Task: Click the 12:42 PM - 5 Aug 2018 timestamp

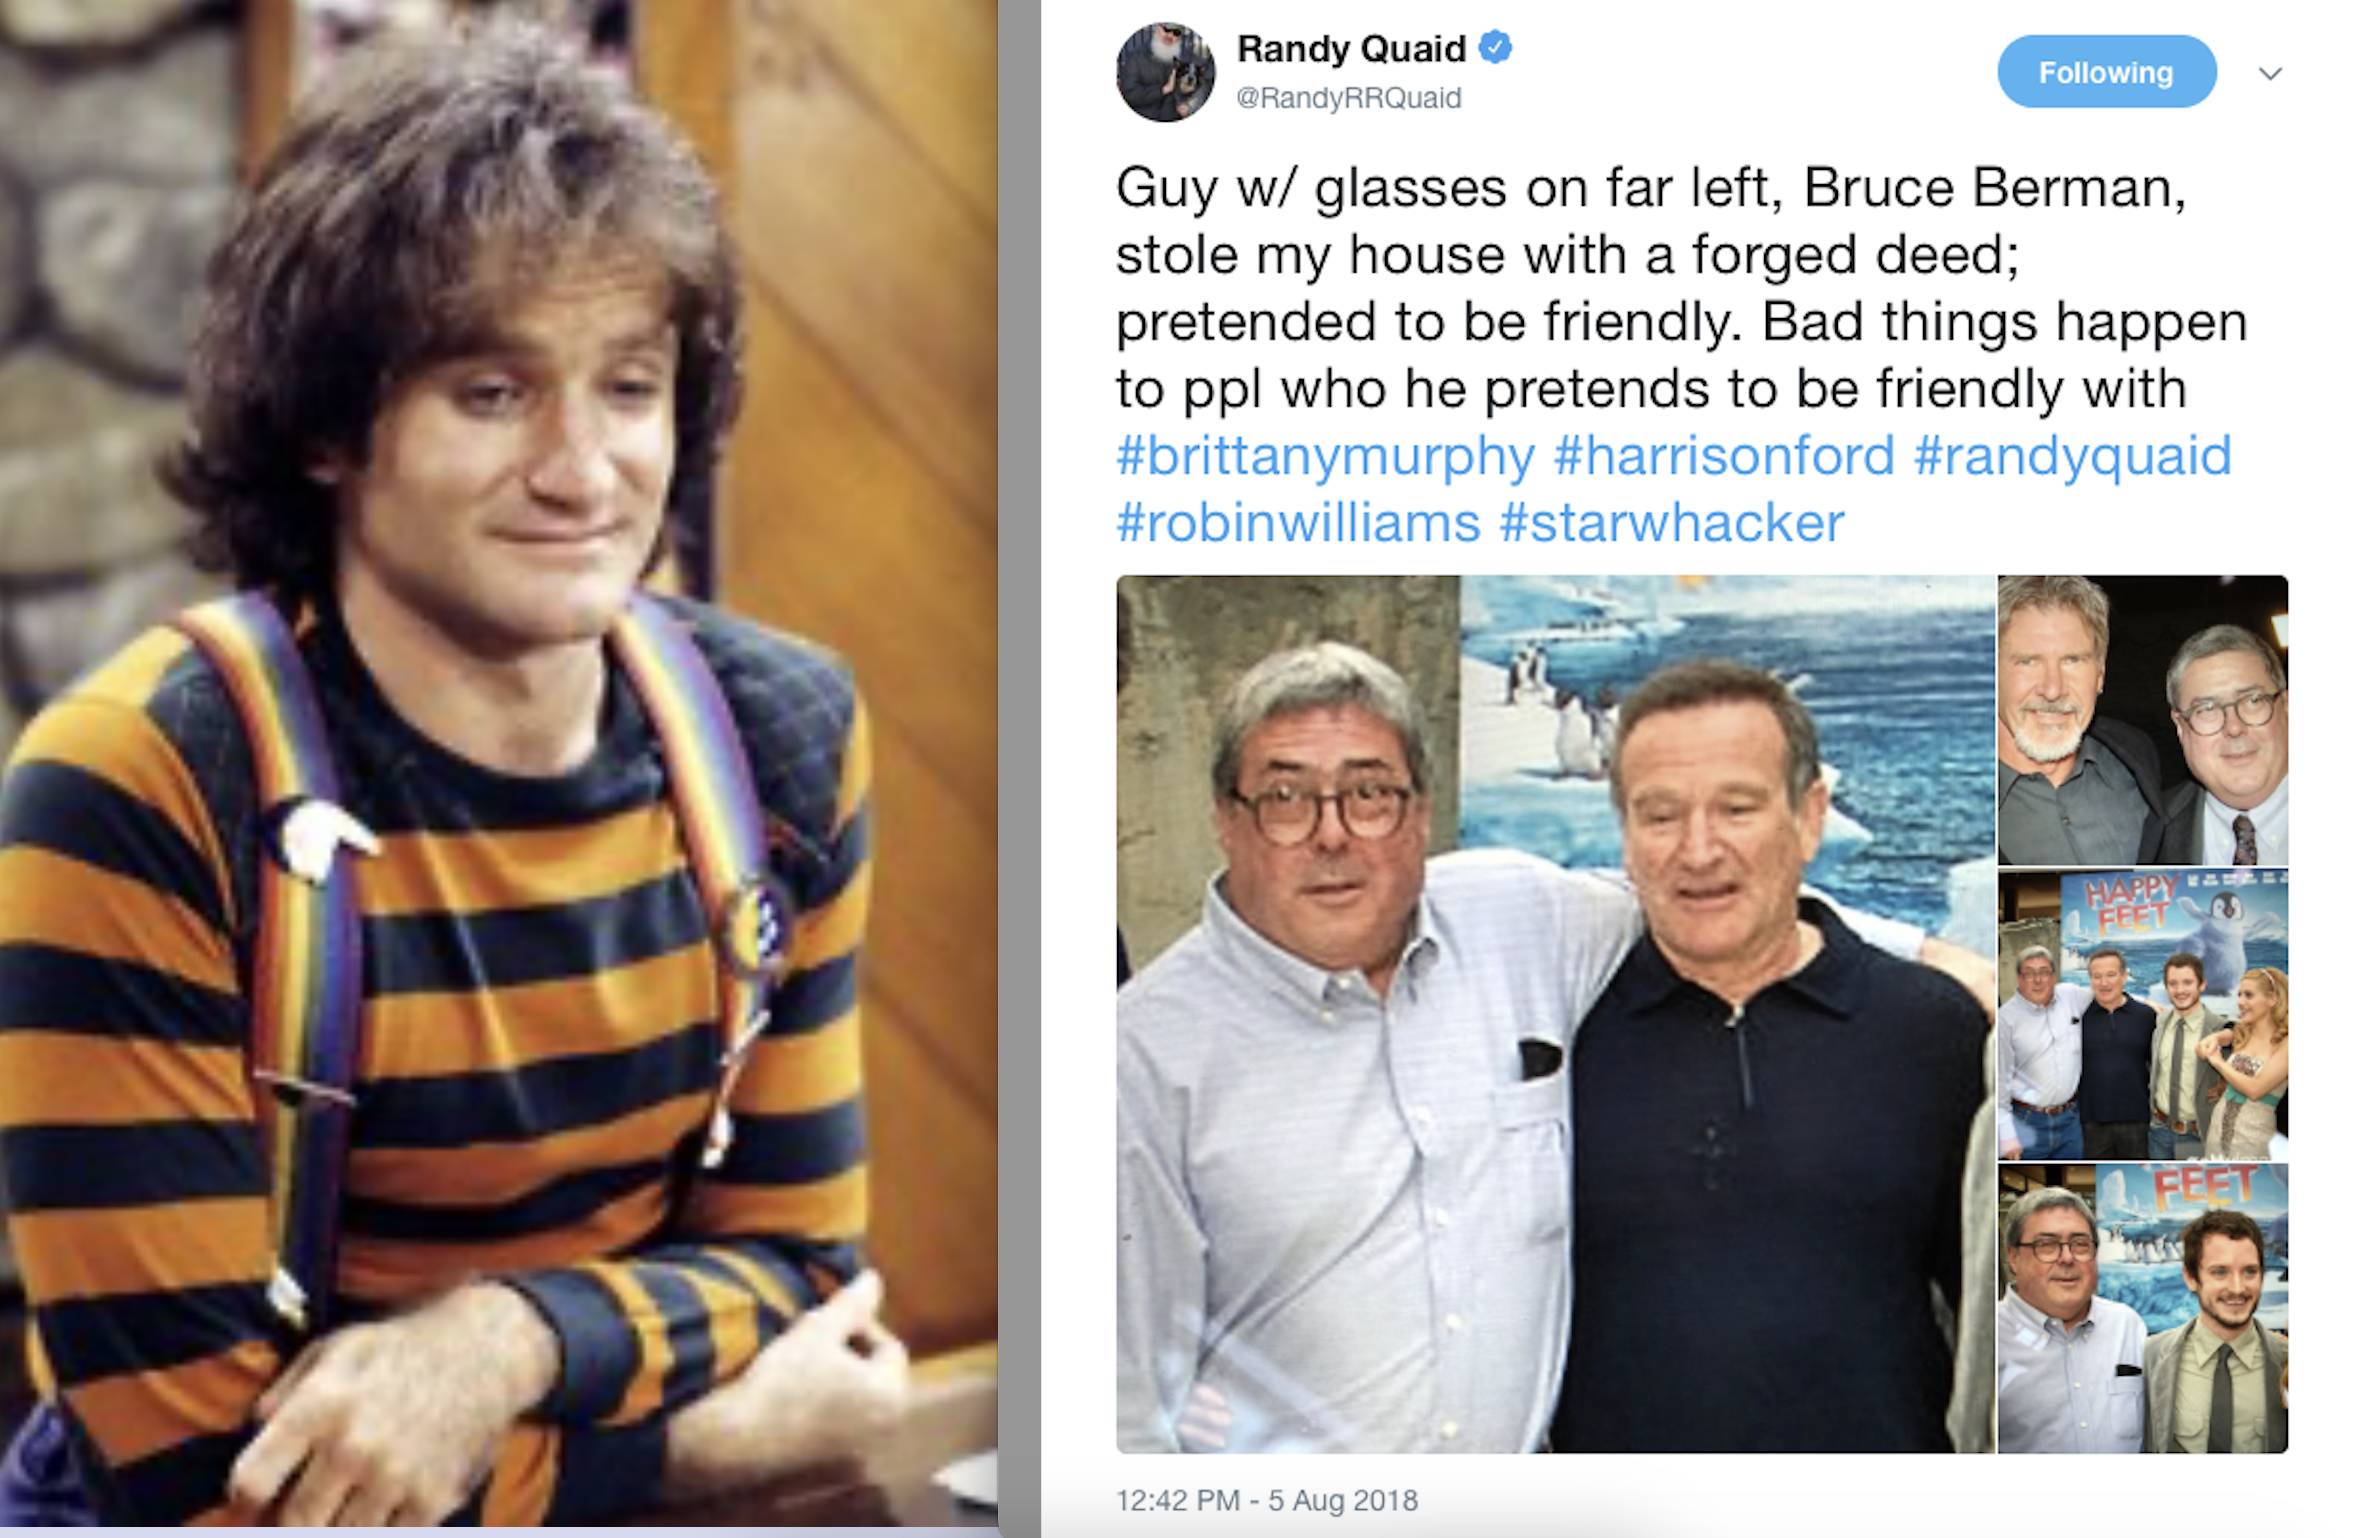Action: point(1266,1500)
